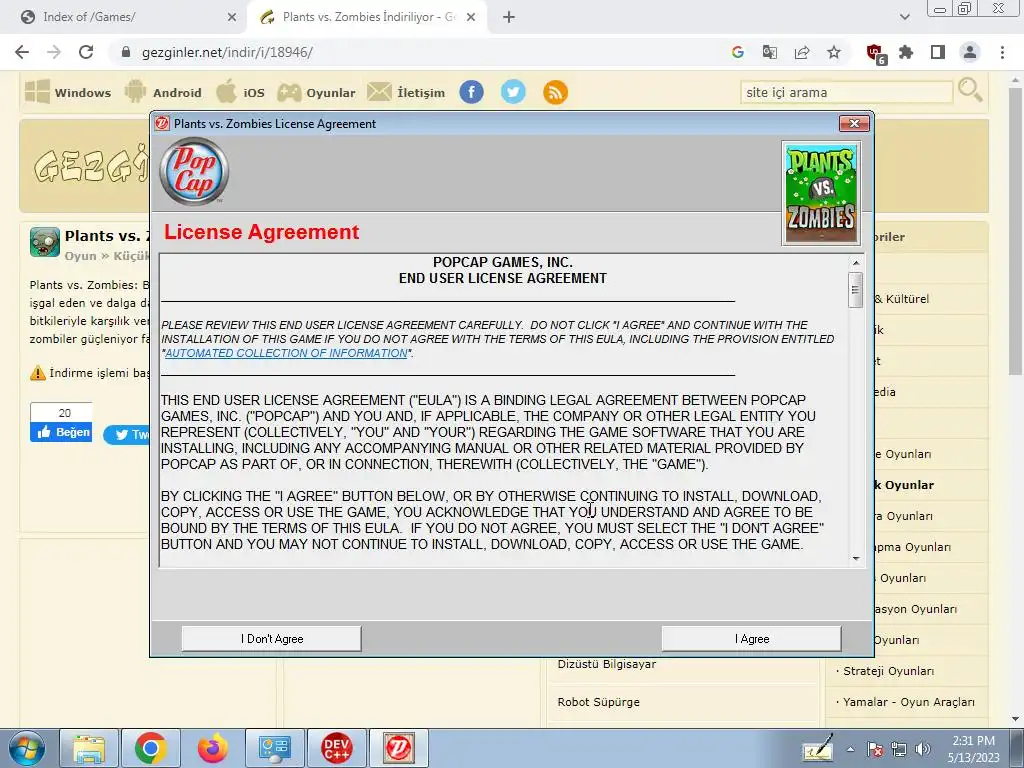
Task: Switch to Index of /Games/ tab
Action: (122, 17)
